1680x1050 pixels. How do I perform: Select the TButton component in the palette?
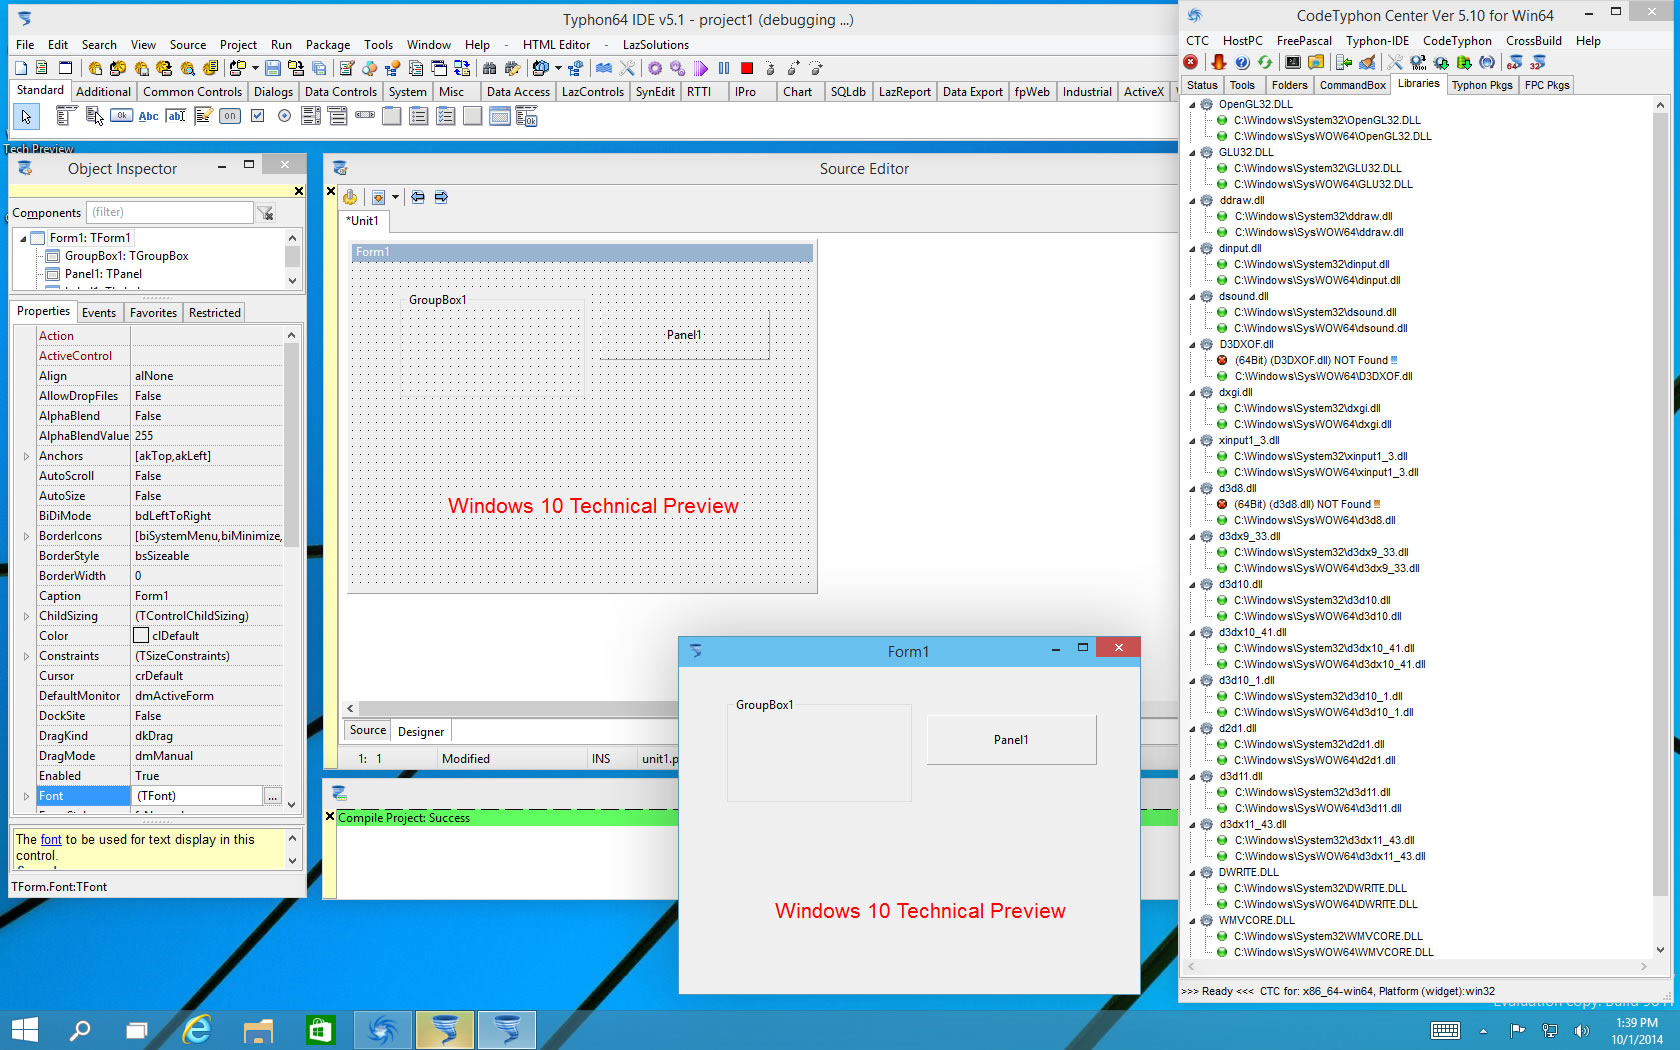click(121, 116)
